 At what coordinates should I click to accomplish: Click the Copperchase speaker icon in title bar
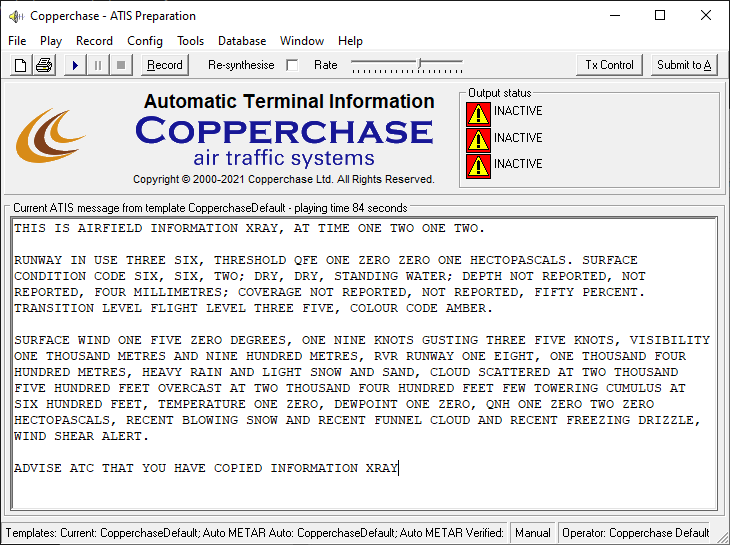(16, 16)
